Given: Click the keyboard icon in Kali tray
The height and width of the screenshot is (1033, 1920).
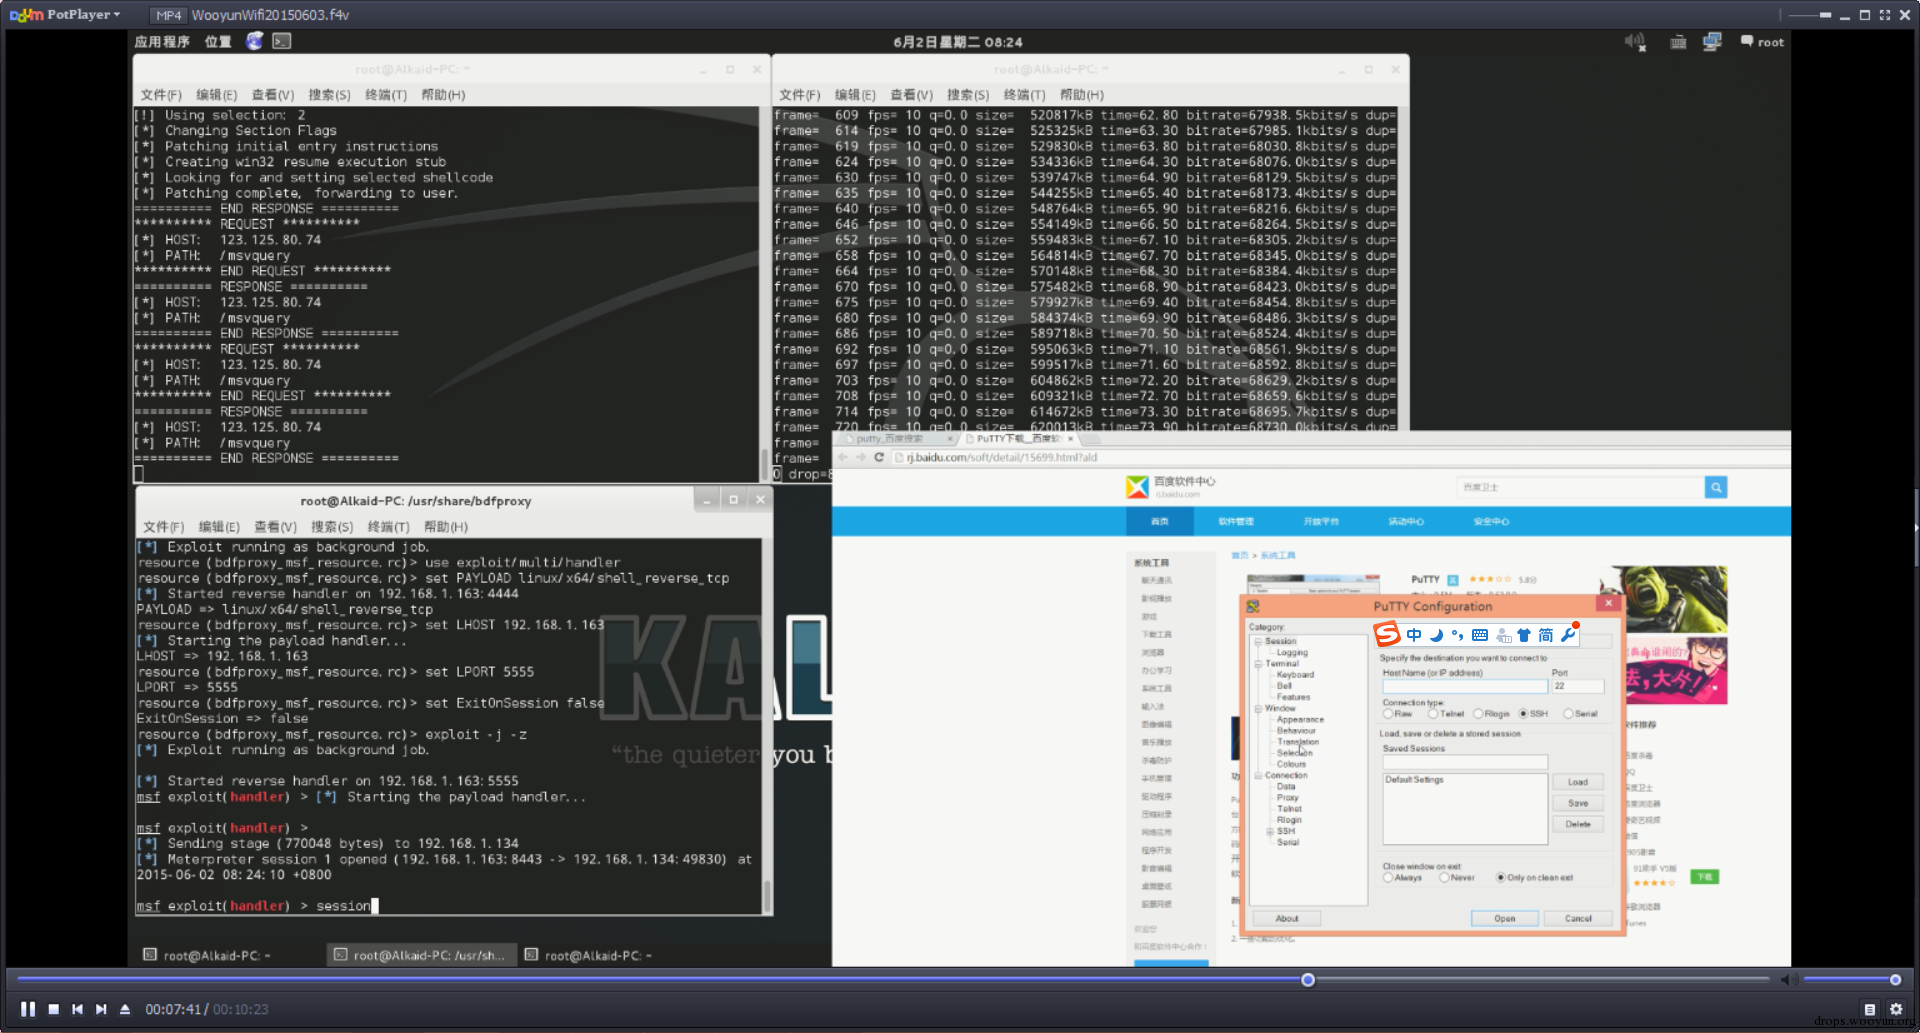Looking at the screenshot, I should point(1679,42).
